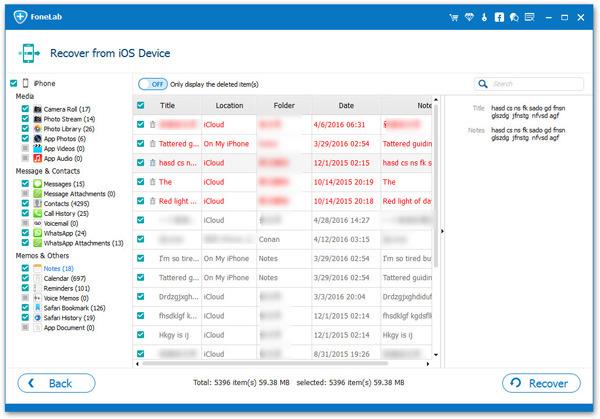The width and height of the screenshot is (600, 419).
Task: Click the Contacts icon
Action: point(38,204)
